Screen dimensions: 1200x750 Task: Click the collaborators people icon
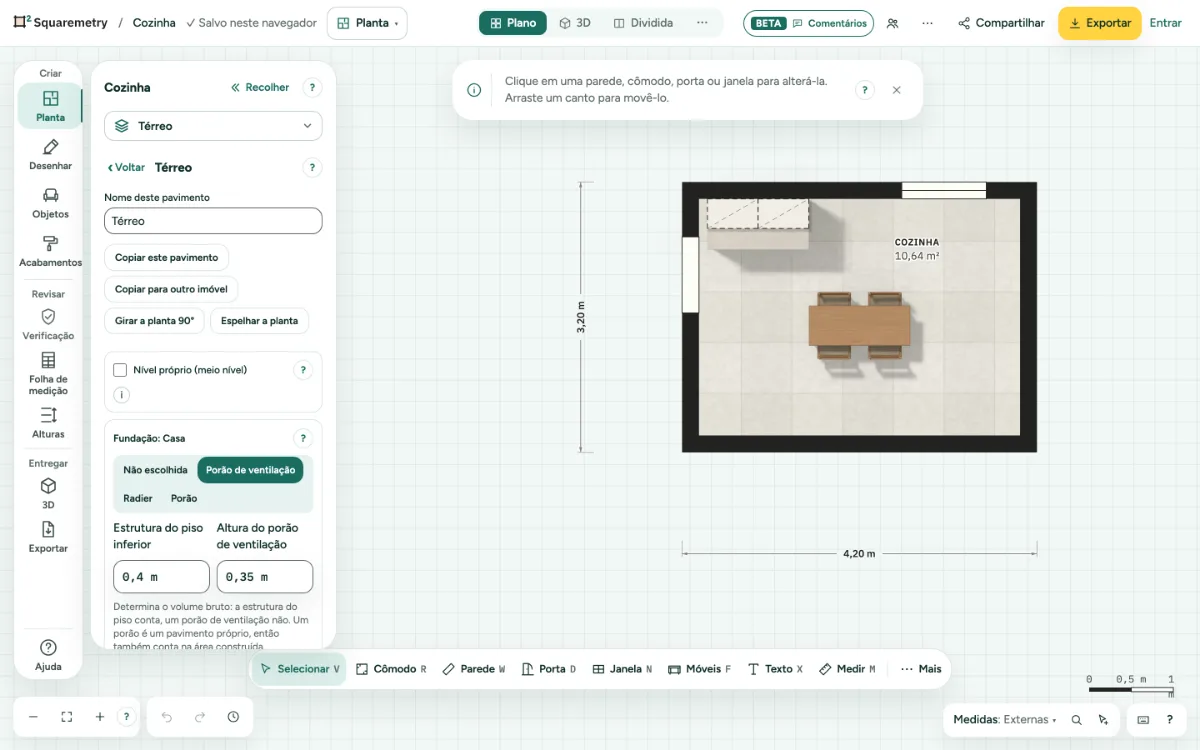coord(893,23)
